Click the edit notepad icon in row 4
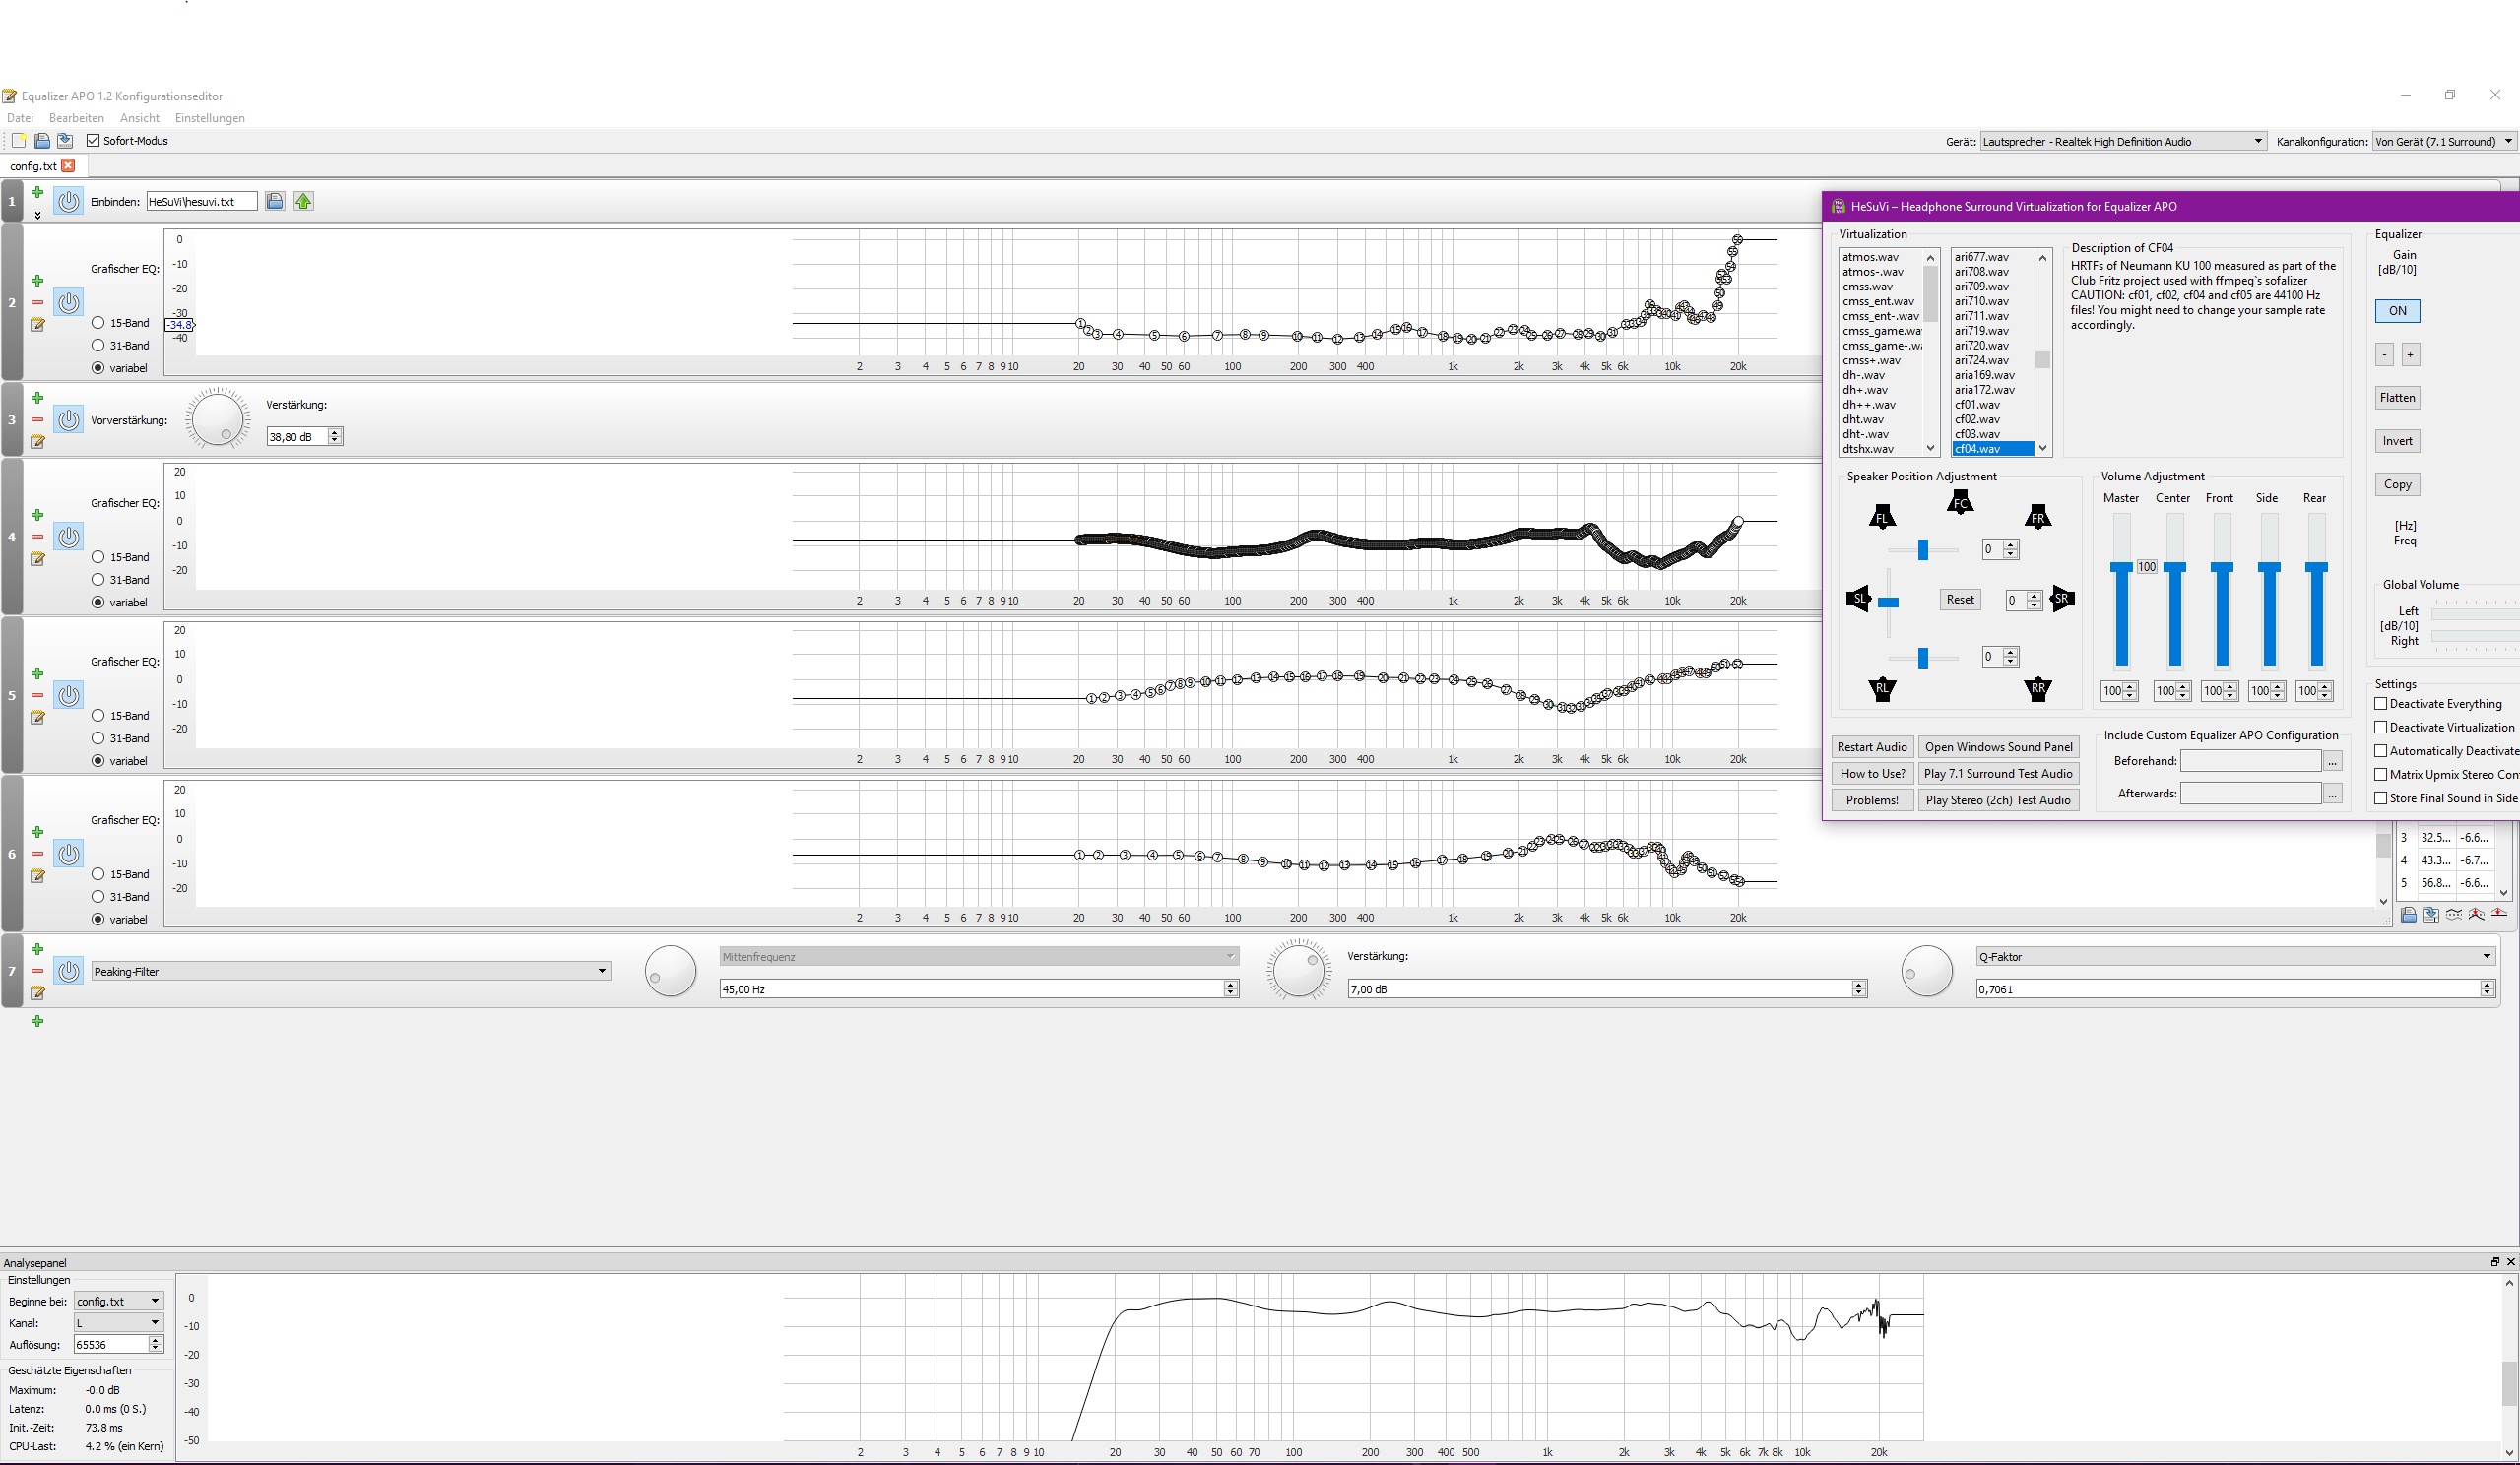The width and height of the screenshot is (2520, 1465). pyautogui.click(x=37, y=559)
